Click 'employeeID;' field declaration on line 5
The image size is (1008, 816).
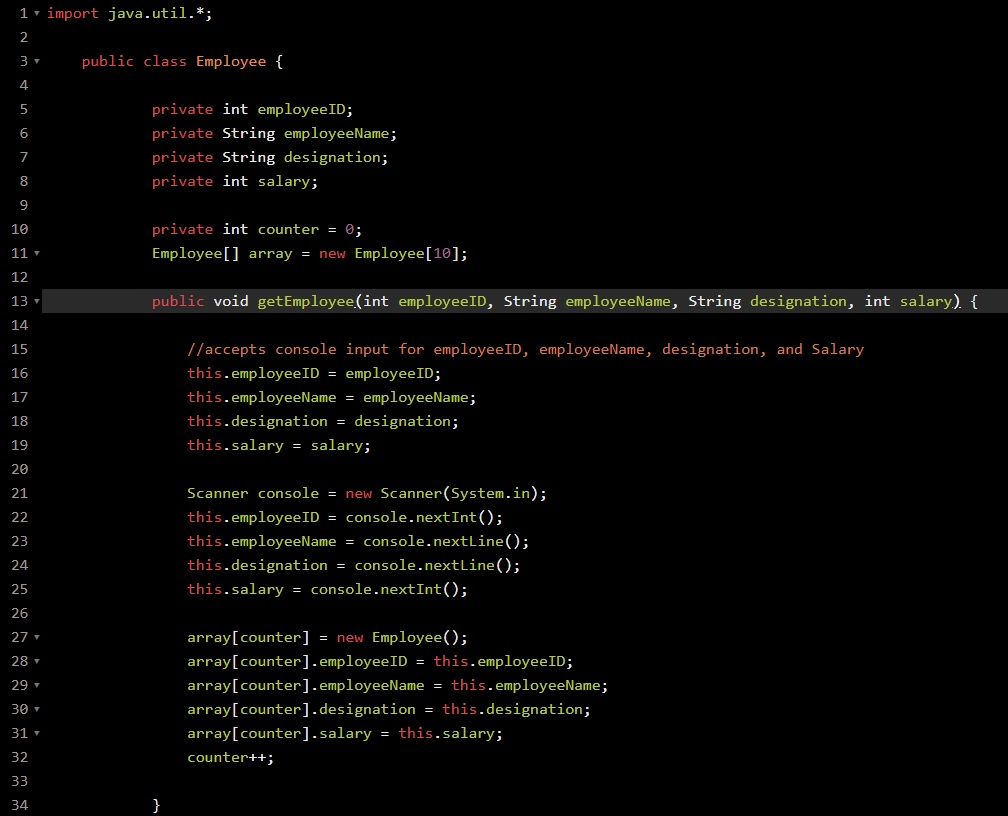pyautogui.click(x=305, y=109)
